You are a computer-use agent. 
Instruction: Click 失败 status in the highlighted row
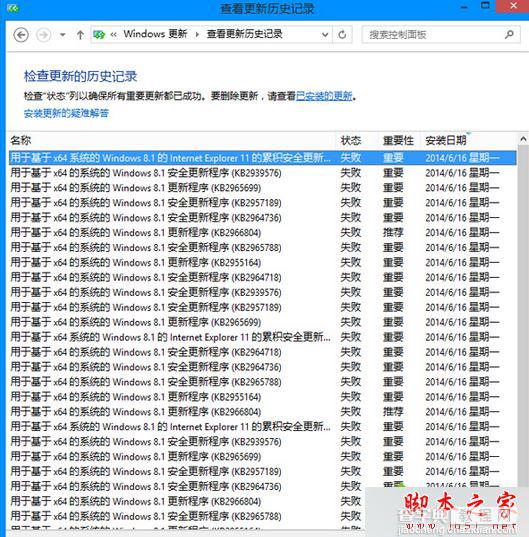[x=351, y=158]
